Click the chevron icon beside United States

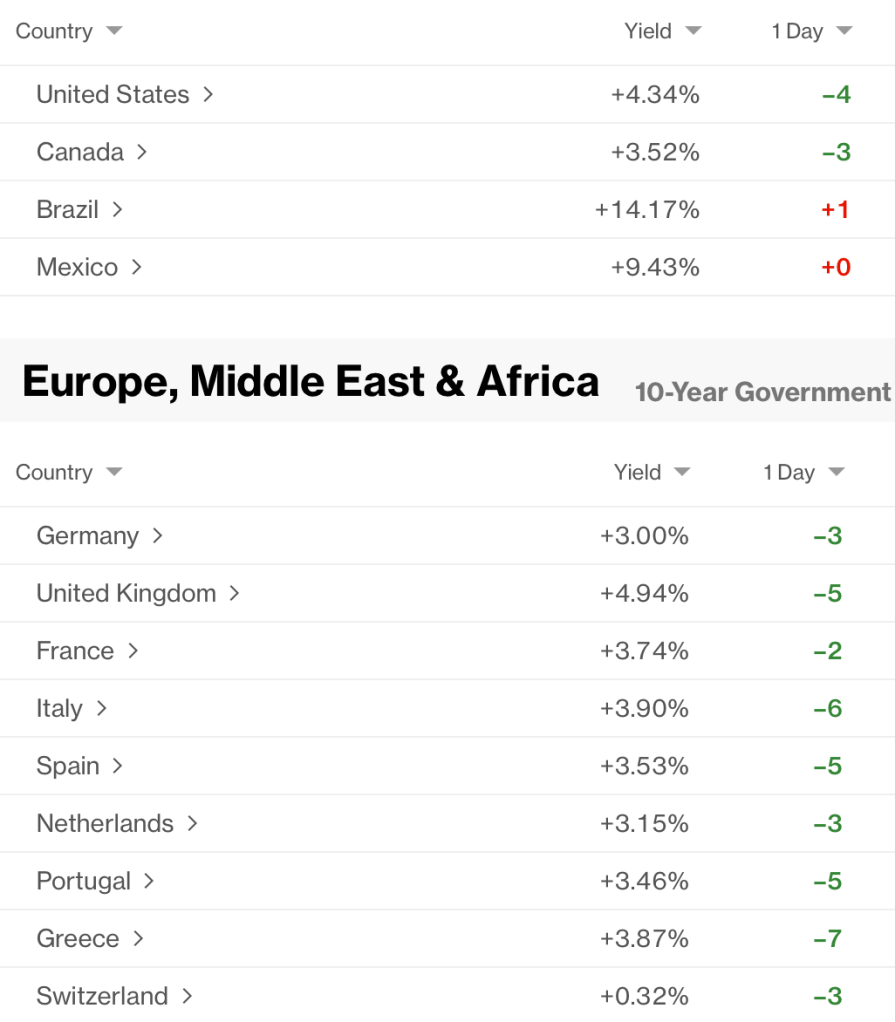point(208,95)
